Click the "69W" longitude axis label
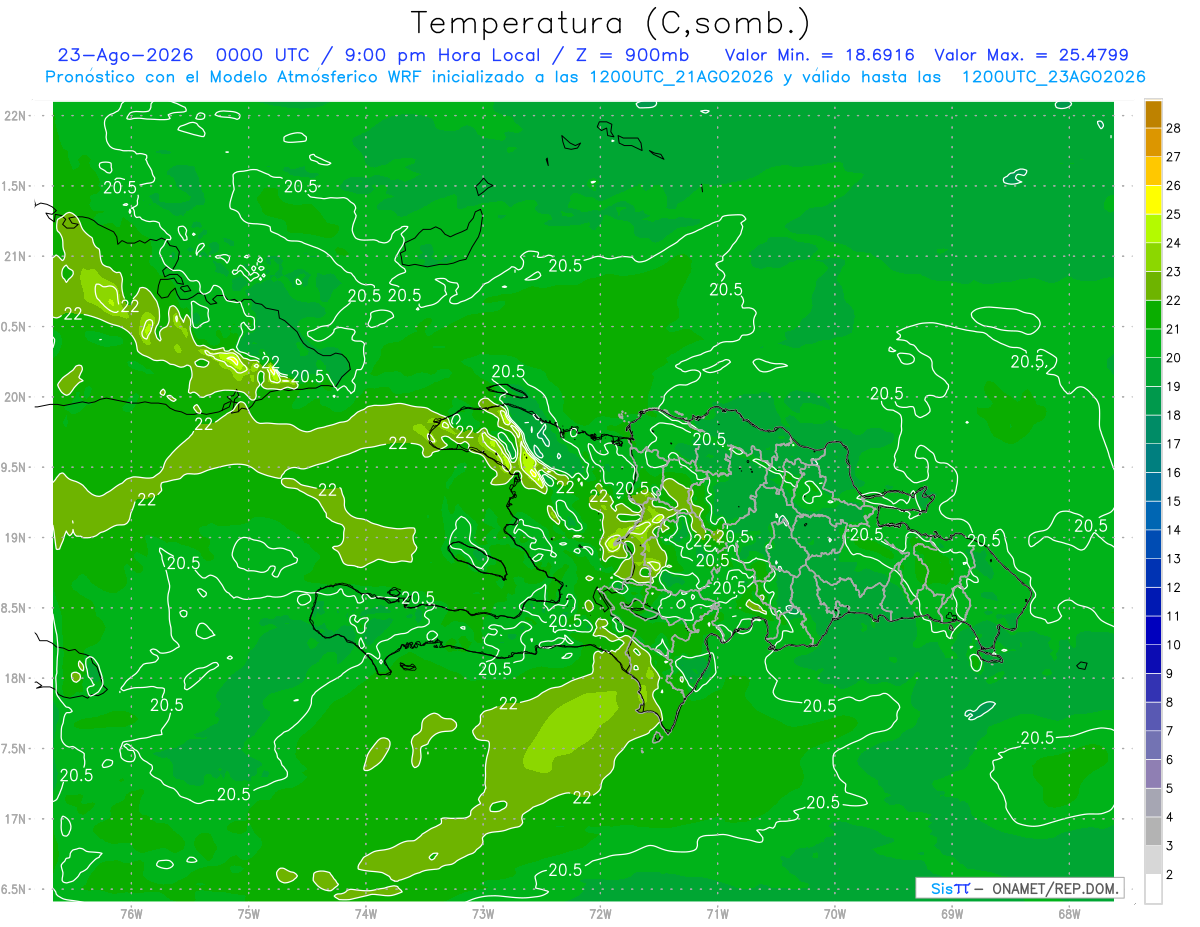Viewport: 1200px width, 927px height. click(952, 914)
